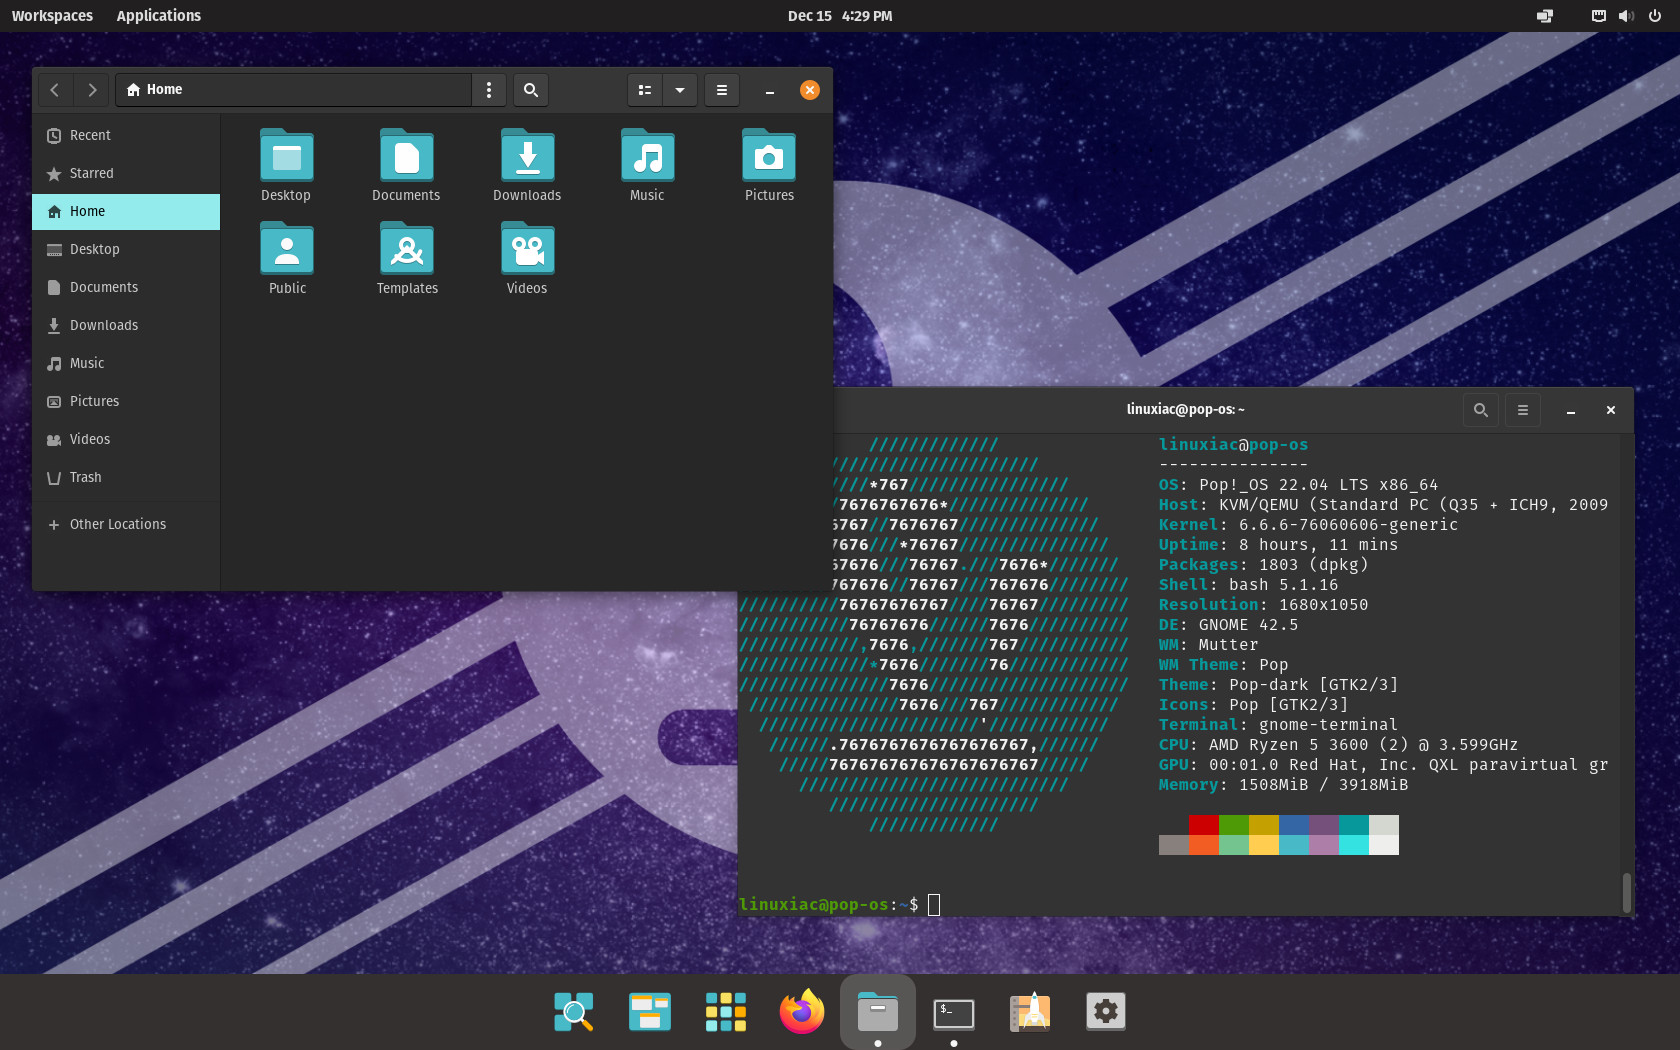Screen dimensions: 1680x1050
Task: Select Videos in the sidebar
Action: (x=126, y=439)
